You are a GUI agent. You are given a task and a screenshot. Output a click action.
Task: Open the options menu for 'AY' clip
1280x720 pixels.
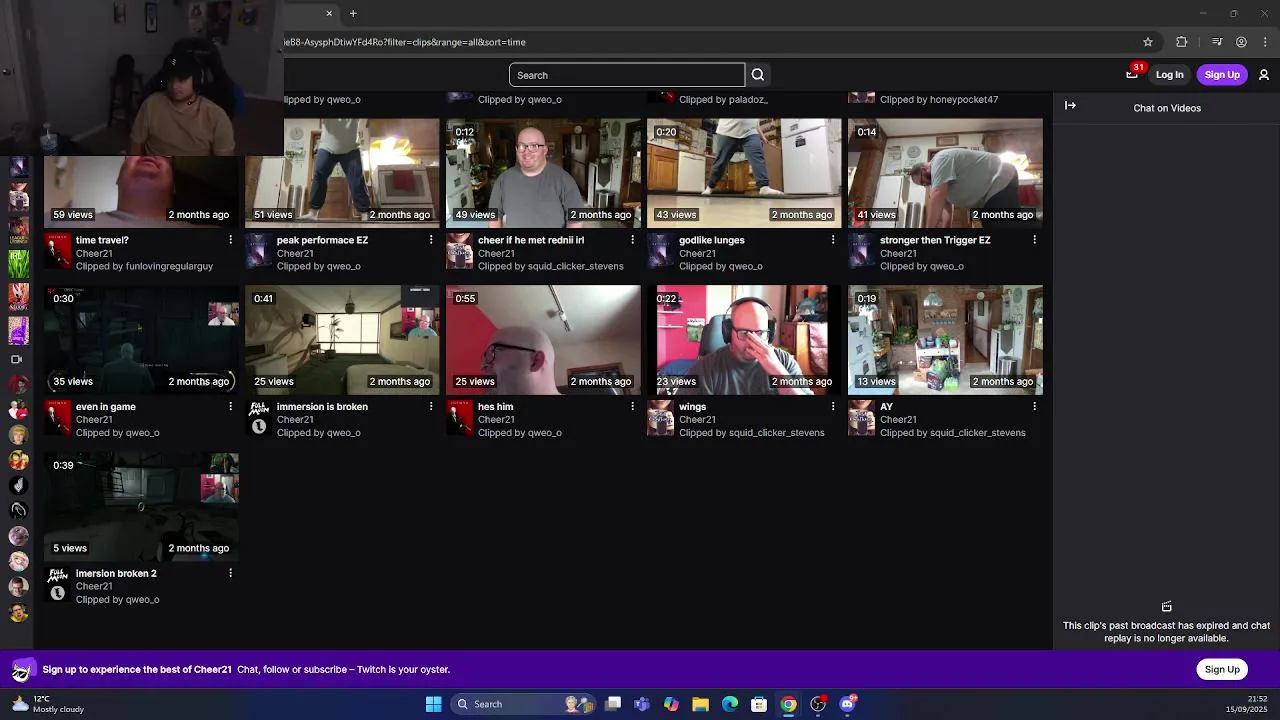[1034, 406]
